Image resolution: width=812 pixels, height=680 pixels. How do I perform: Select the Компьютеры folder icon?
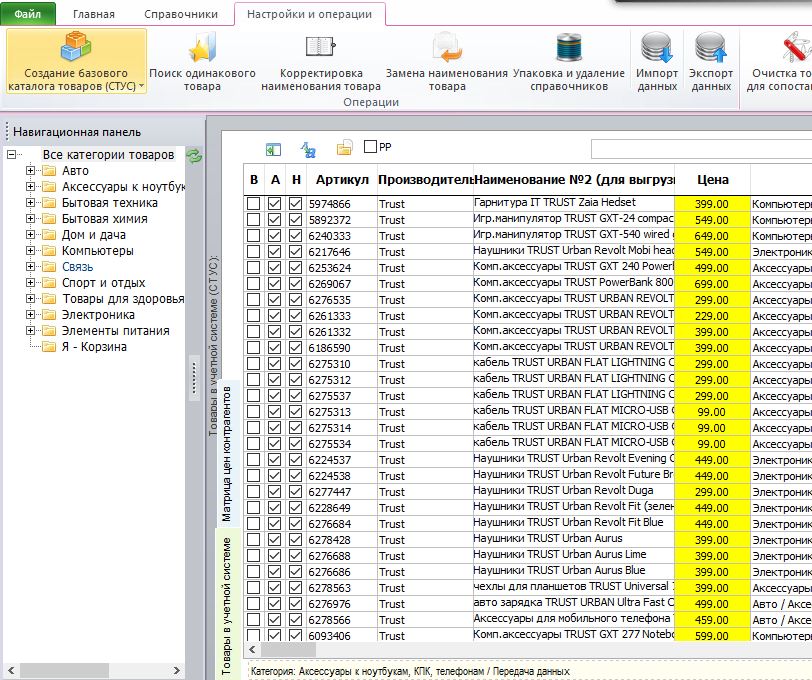tap(49, 251)
